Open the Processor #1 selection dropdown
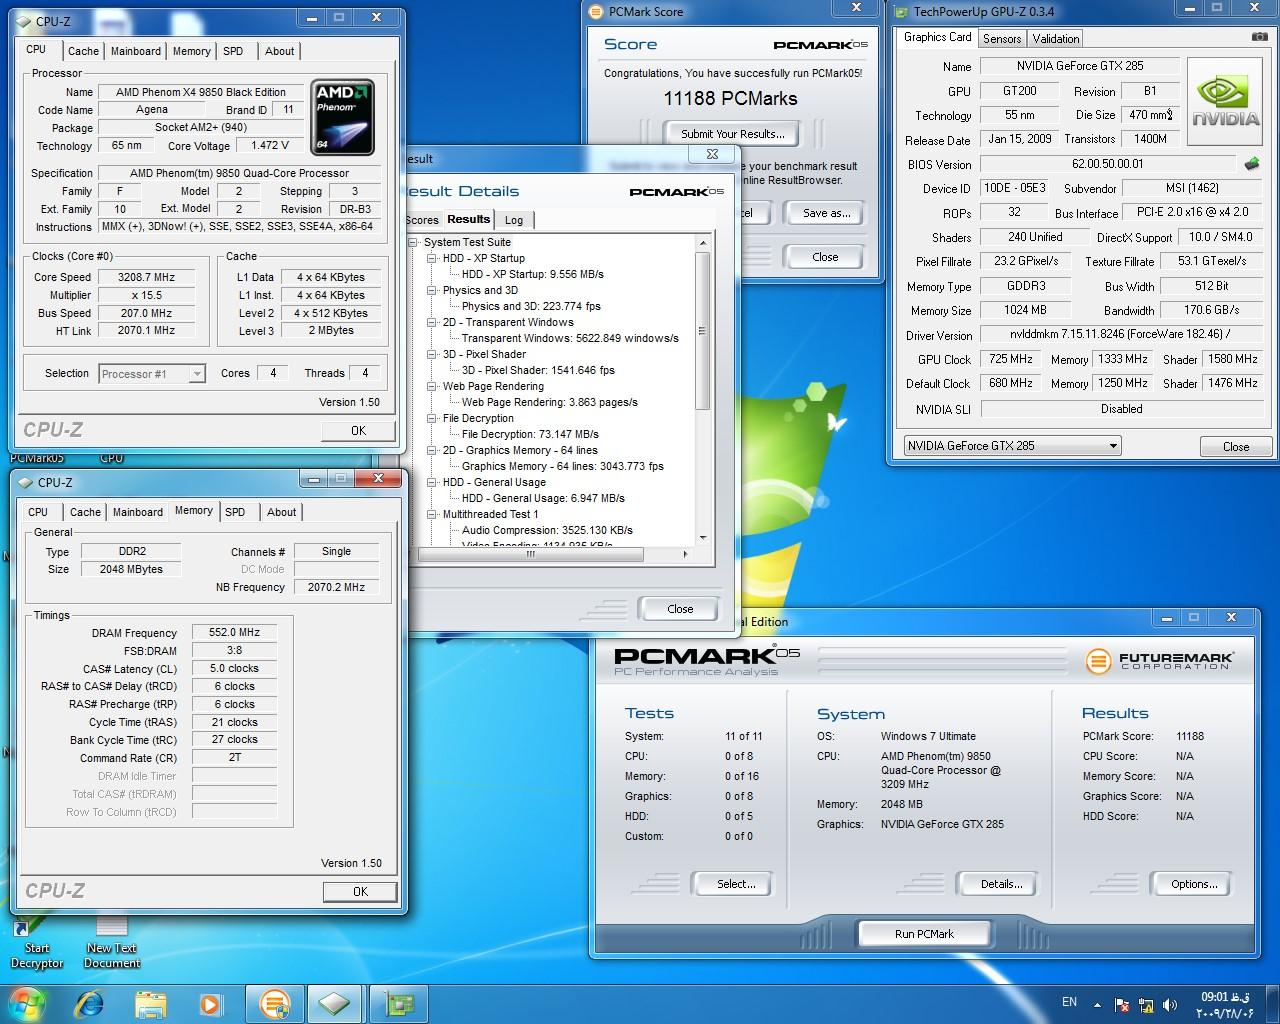Screen dimensions: 1280x1024 [x=152, y=374]
